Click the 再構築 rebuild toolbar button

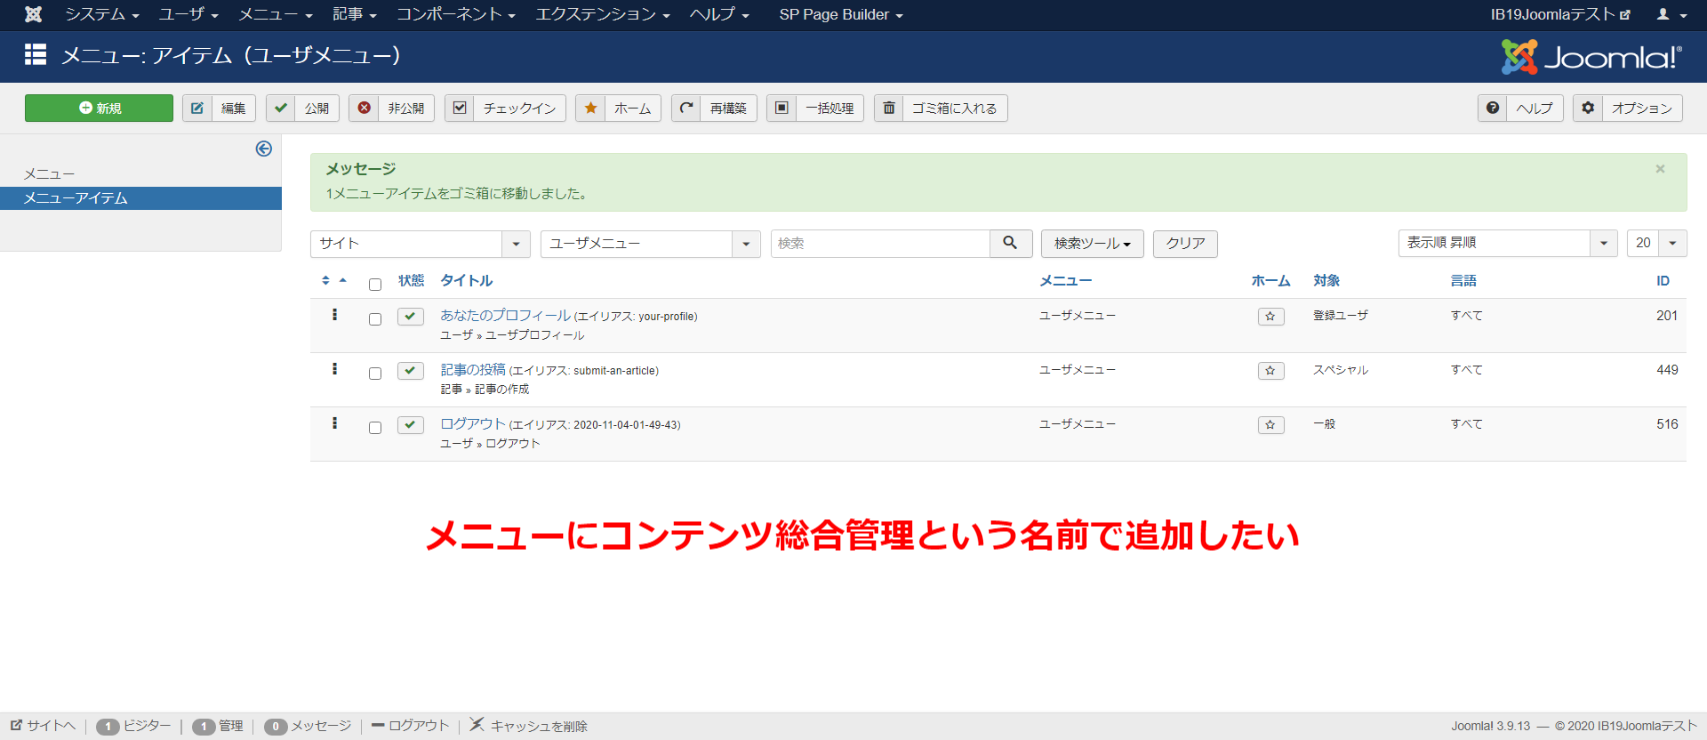click(714, 108)
